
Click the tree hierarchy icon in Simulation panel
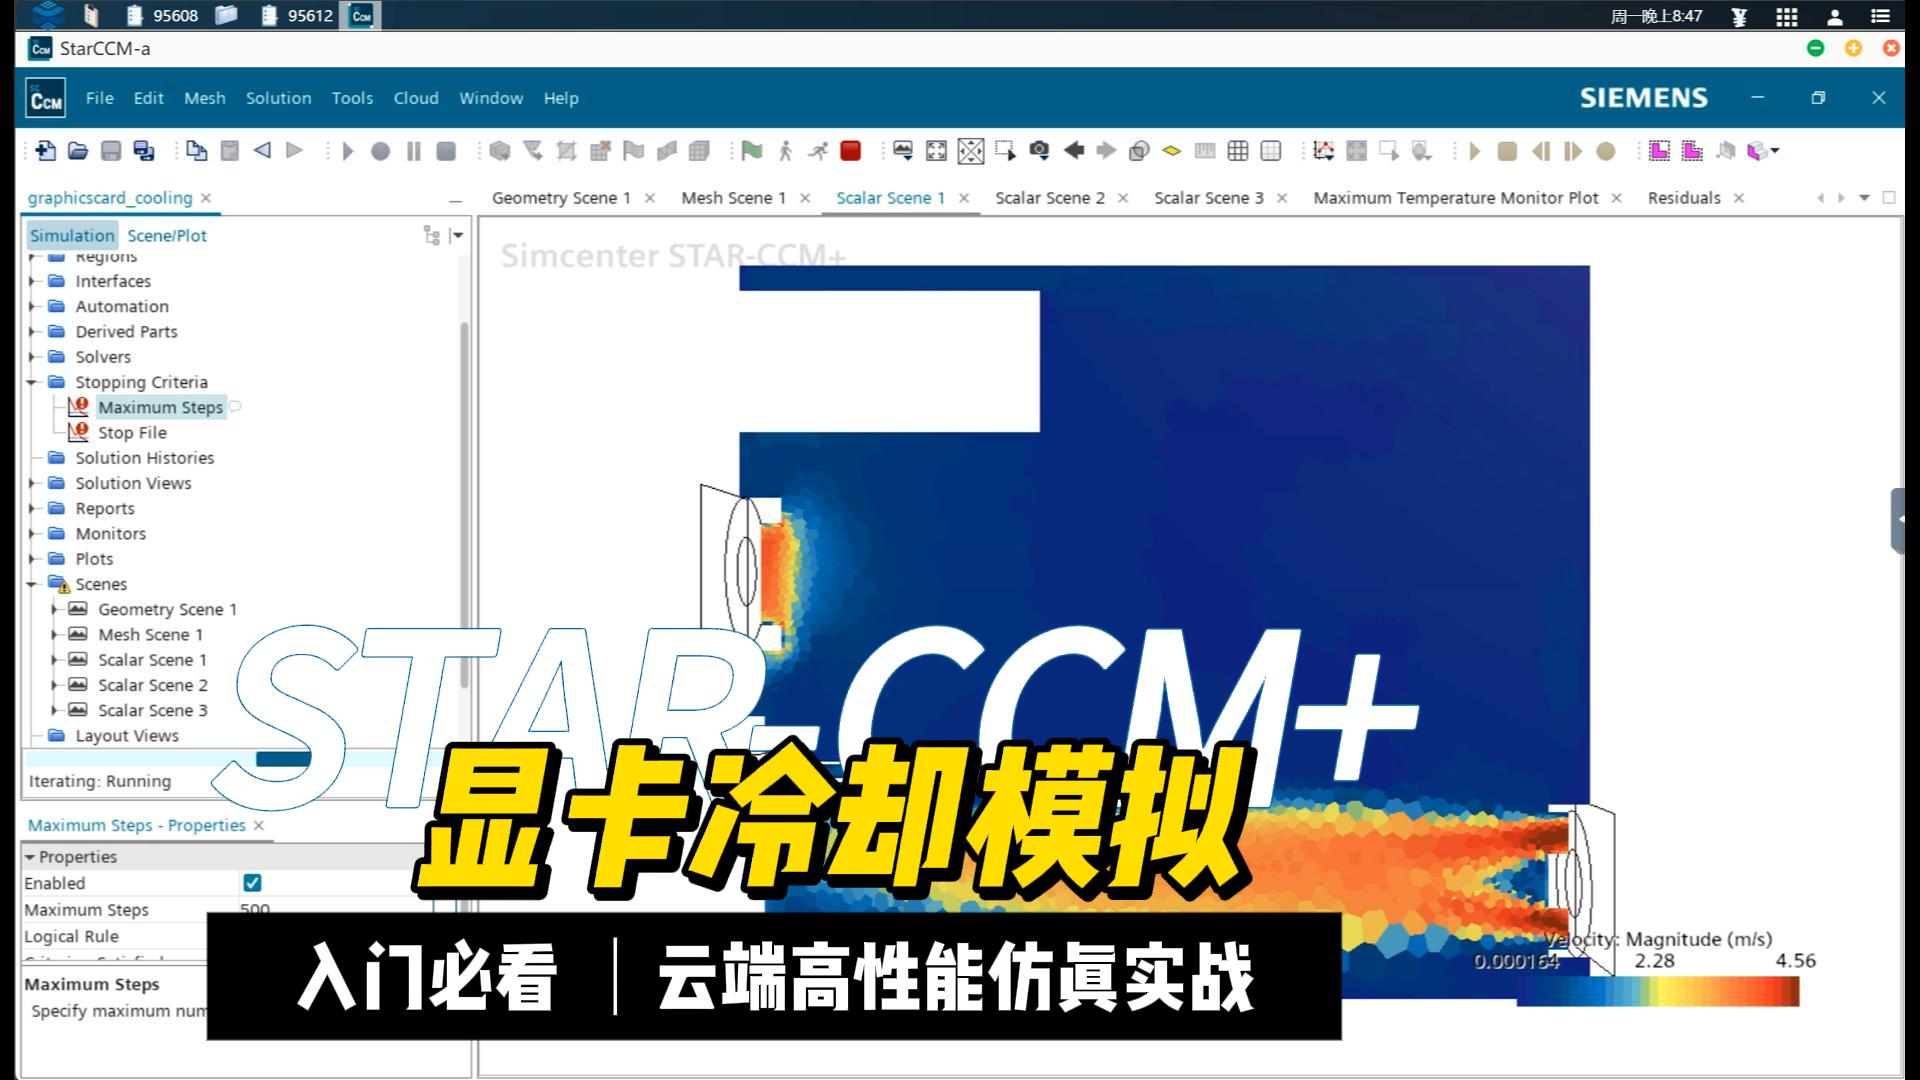click(432, 236)
